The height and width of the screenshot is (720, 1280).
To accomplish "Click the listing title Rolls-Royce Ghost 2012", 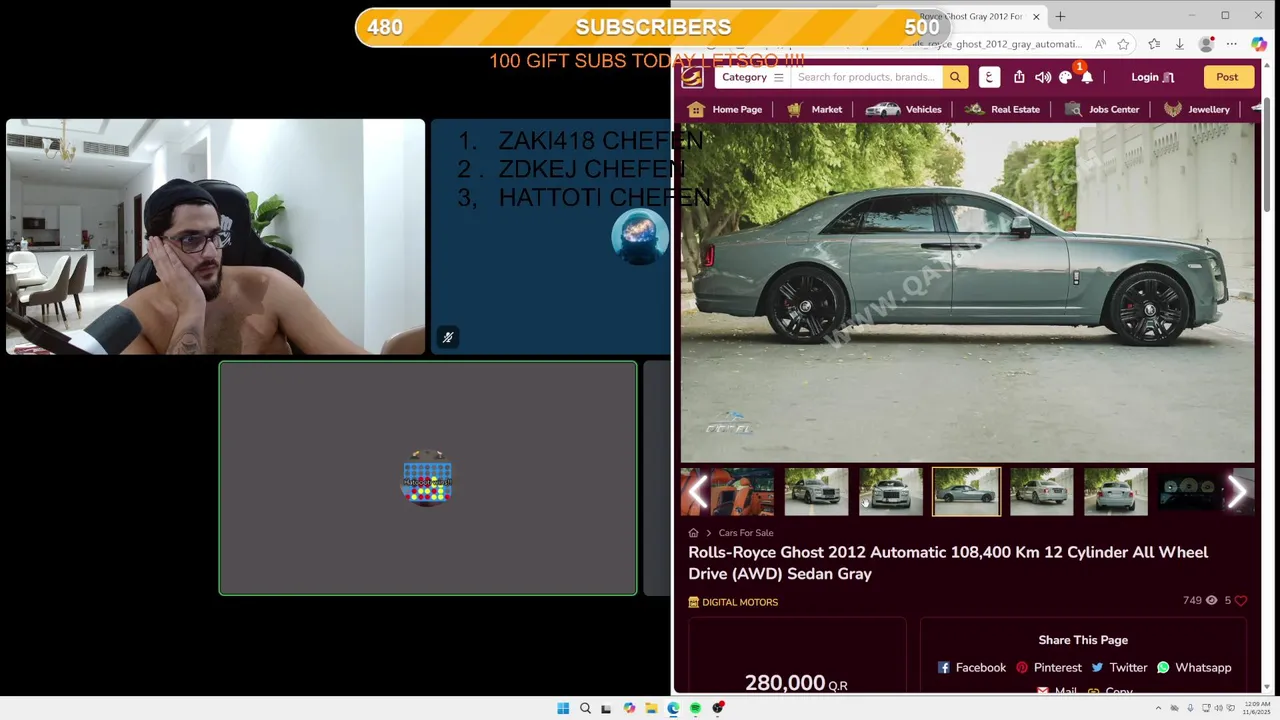I will [948, 563].
